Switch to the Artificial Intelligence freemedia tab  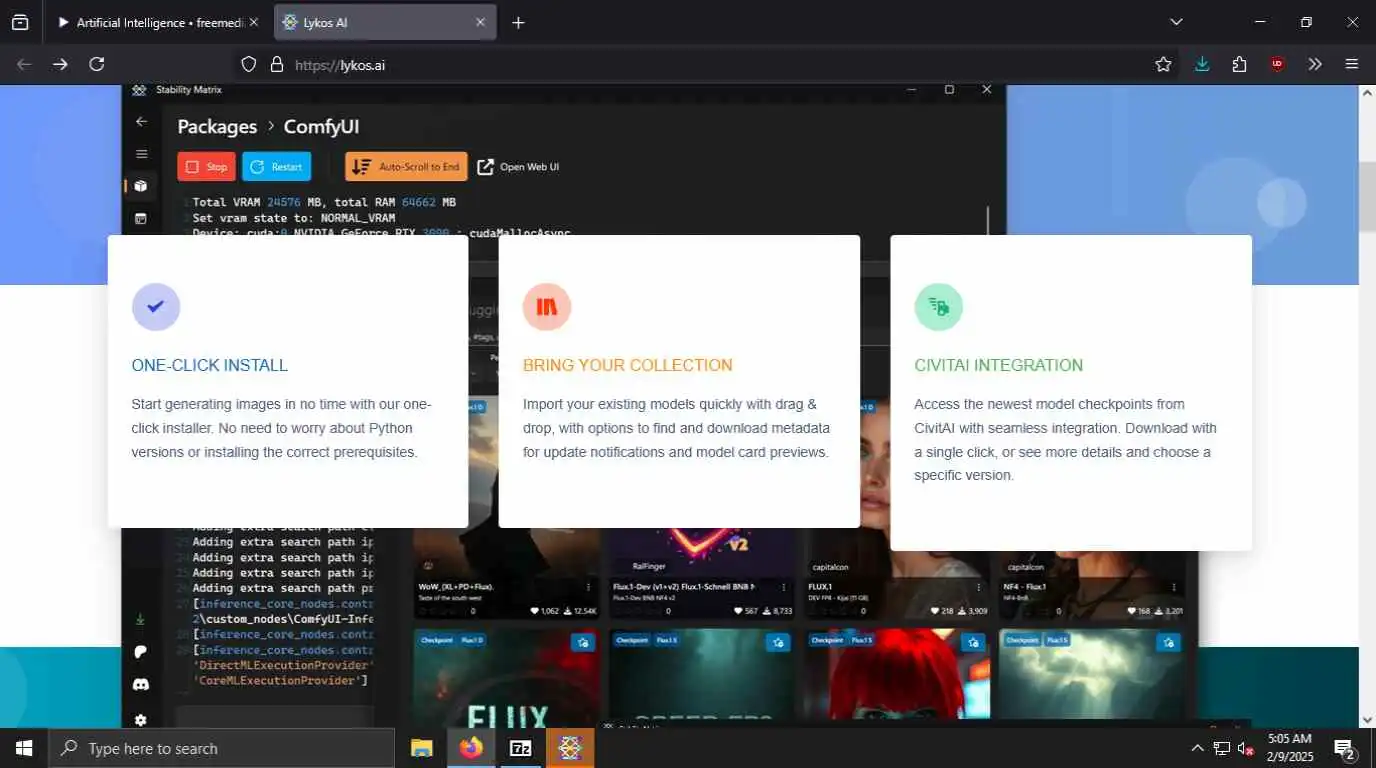tap(157, 22)
